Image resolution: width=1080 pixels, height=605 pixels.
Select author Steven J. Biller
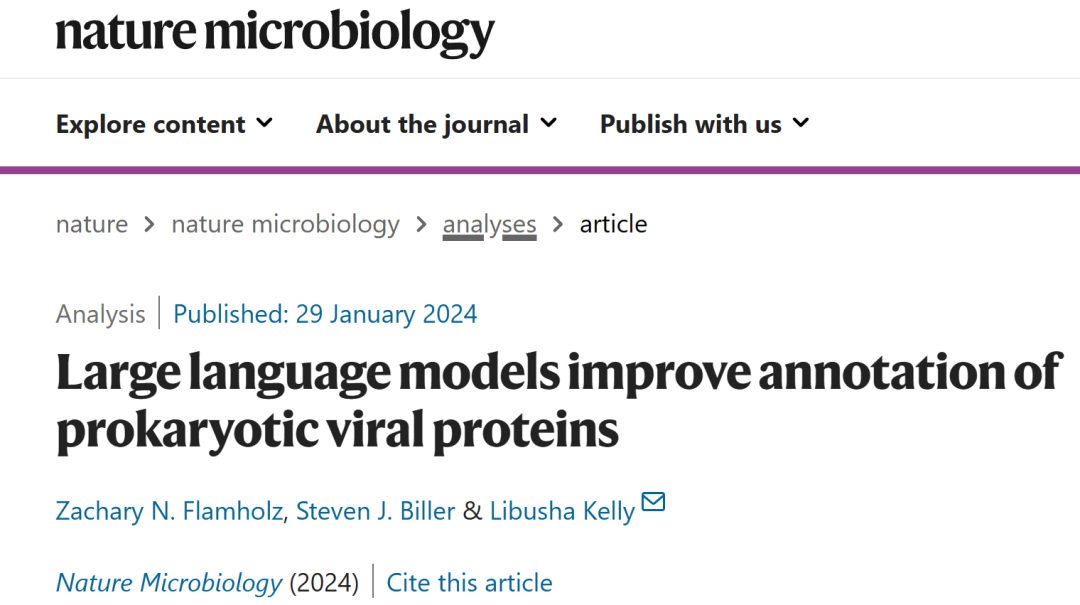click(375, 510)
